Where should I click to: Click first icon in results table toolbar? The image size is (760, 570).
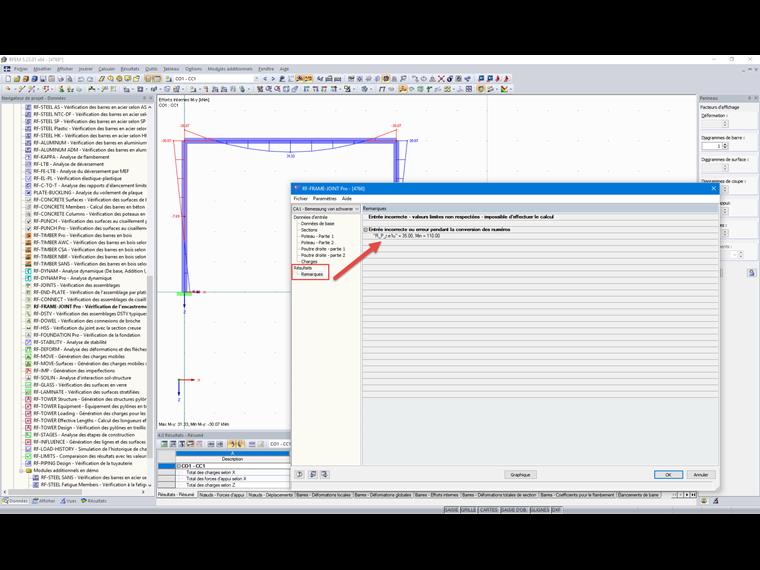(164, 444)
